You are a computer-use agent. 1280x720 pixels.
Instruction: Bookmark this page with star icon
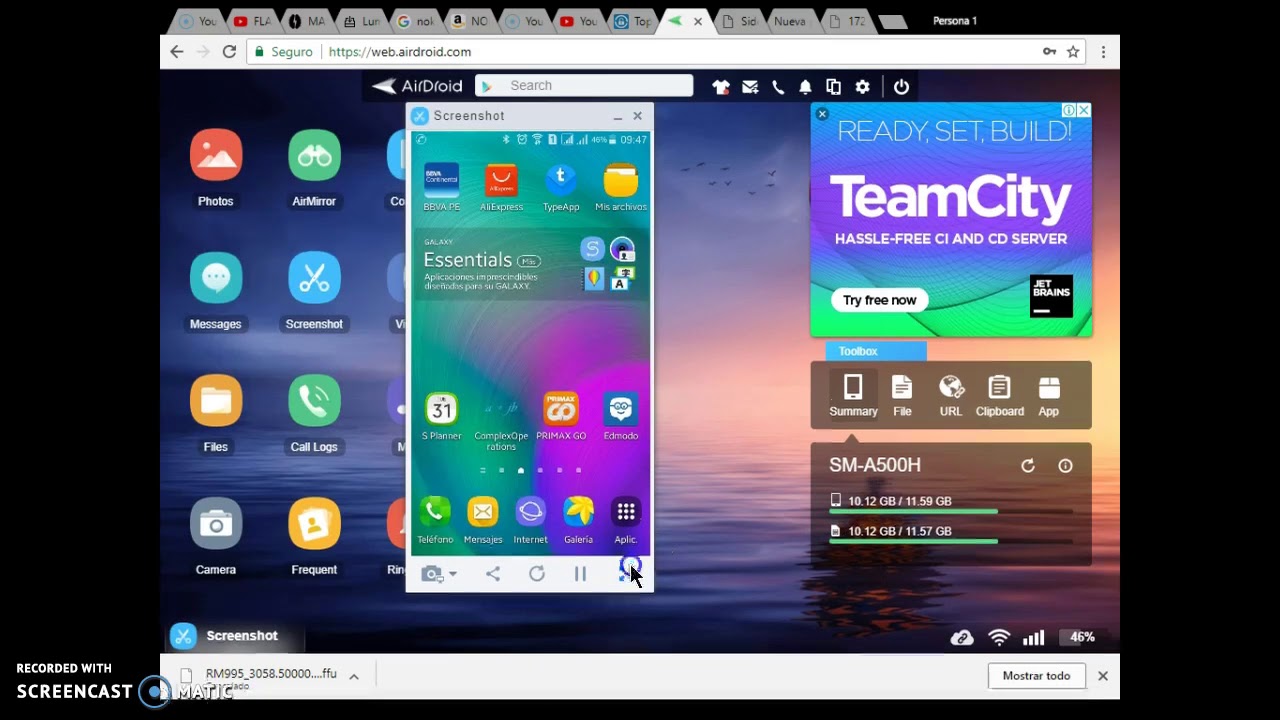1073,52
